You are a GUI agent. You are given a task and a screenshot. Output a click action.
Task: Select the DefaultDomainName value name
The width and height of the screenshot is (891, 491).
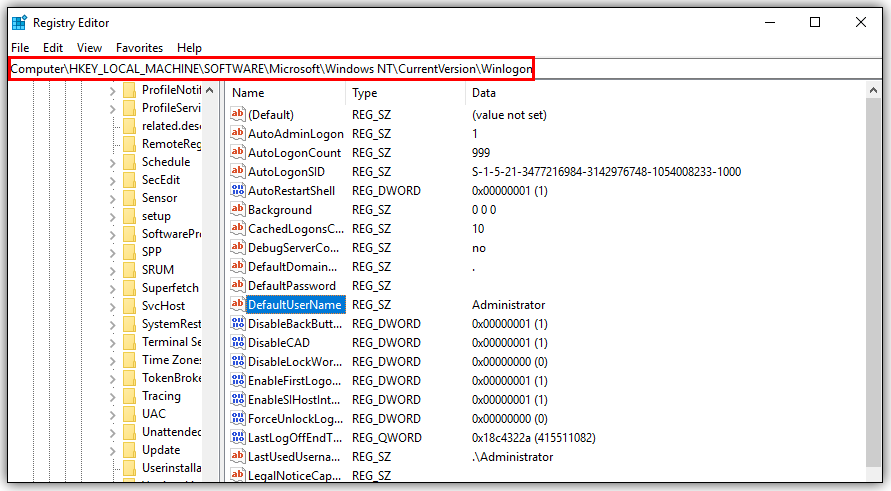point(293,267)
